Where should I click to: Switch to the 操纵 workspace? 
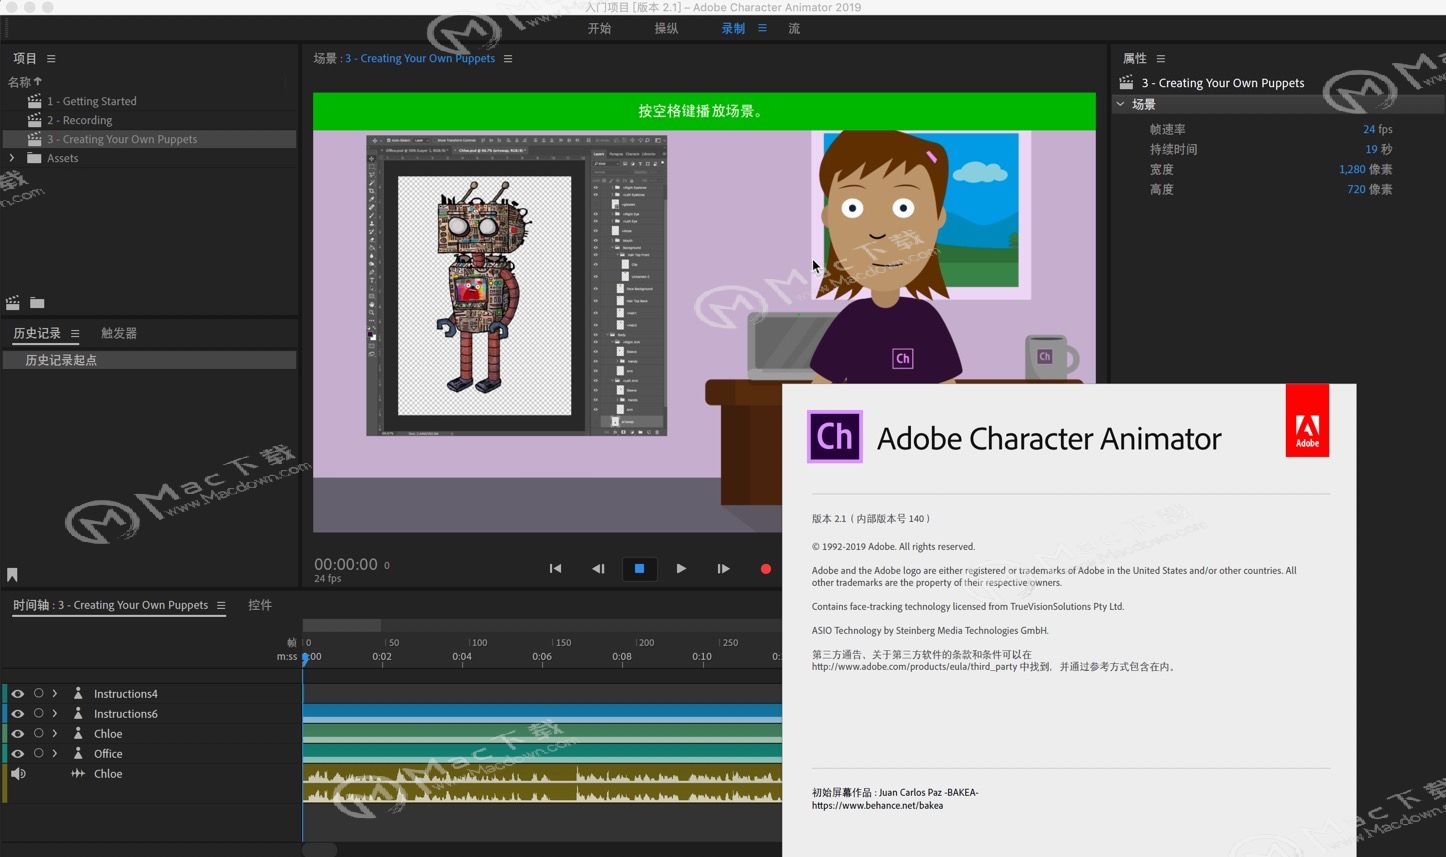click(x=666, y=28)
